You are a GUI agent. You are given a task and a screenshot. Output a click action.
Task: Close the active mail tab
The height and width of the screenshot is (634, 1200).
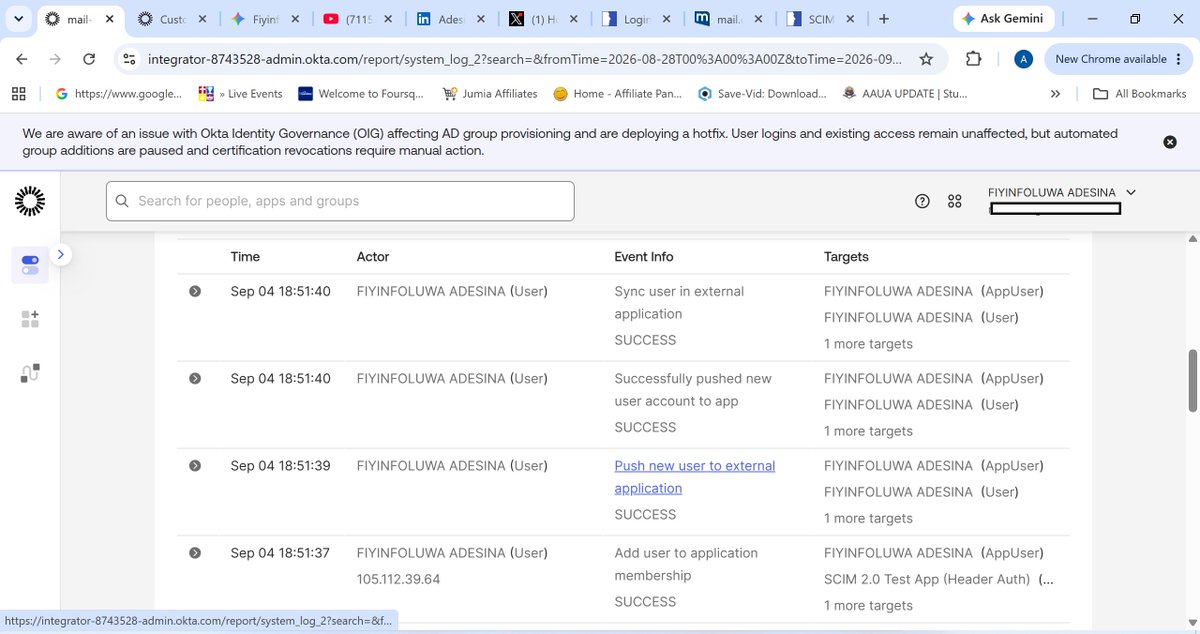111,19
